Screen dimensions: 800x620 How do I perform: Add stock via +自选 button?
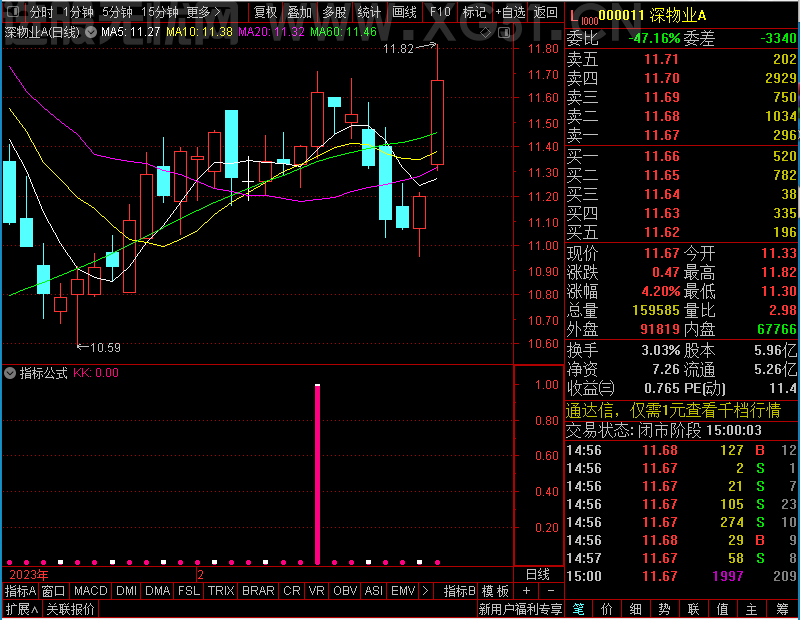[510, 12]
